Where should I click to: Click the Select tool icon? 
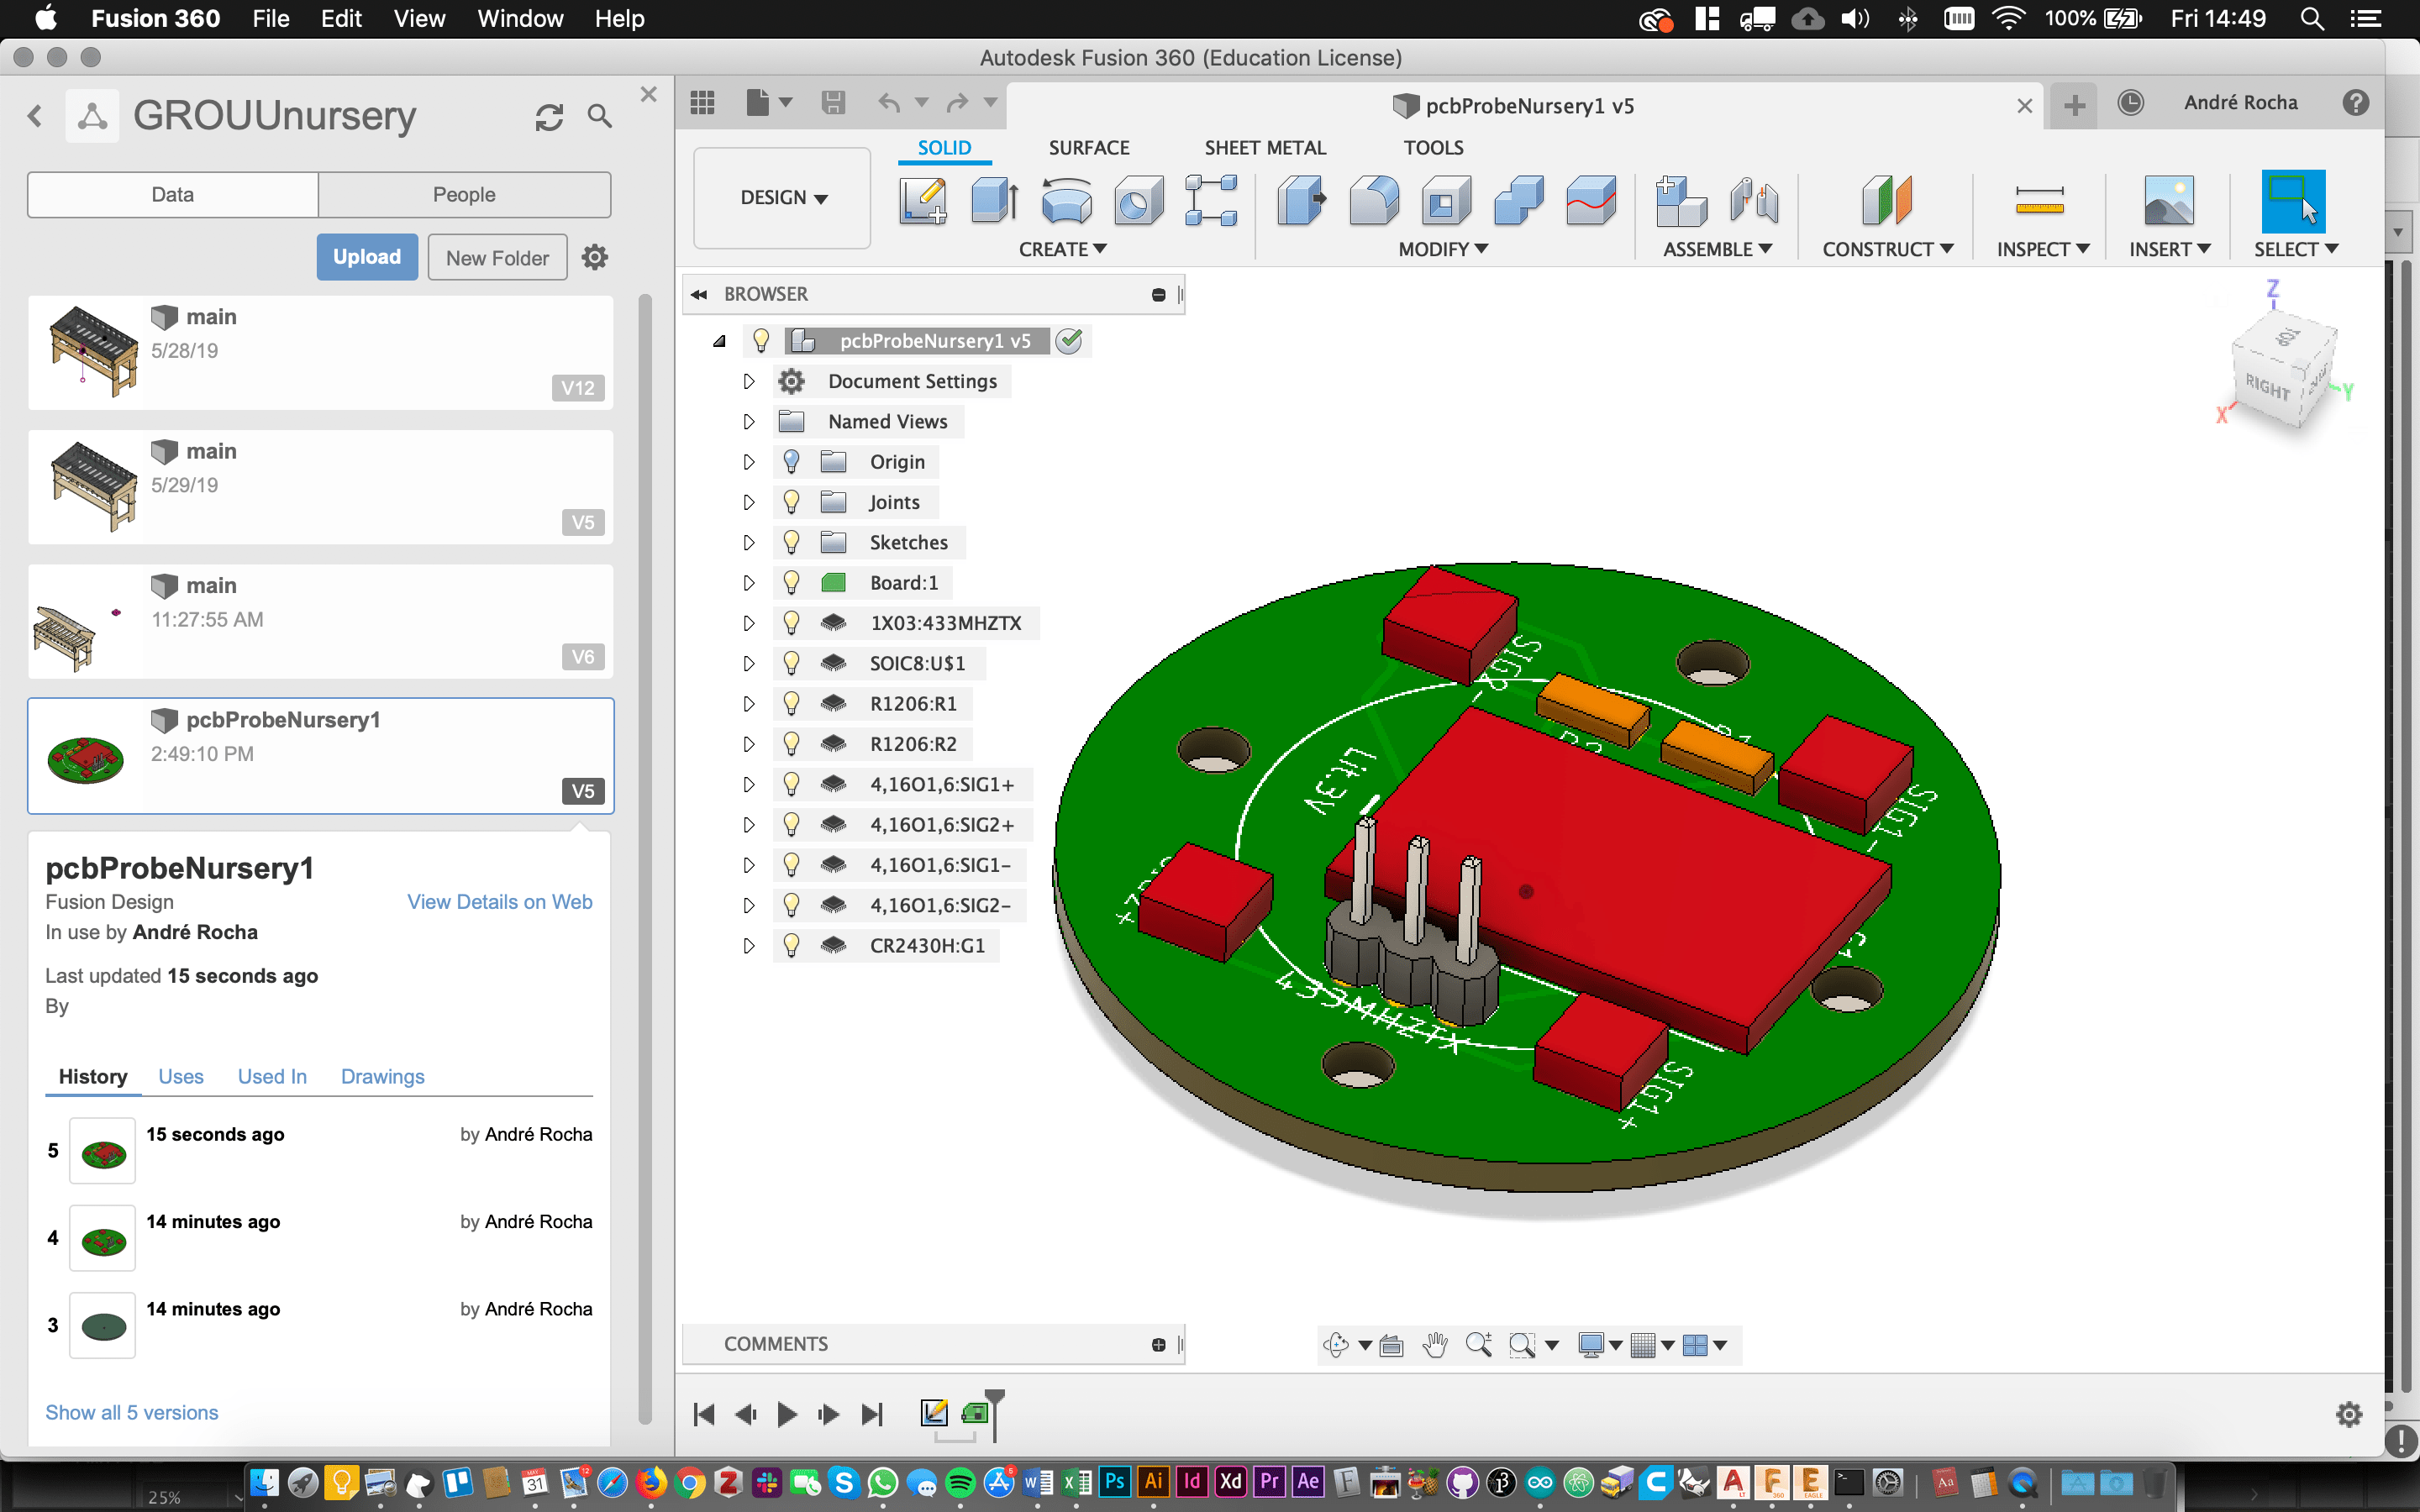pyautogui.click(x=2293, y=201)
